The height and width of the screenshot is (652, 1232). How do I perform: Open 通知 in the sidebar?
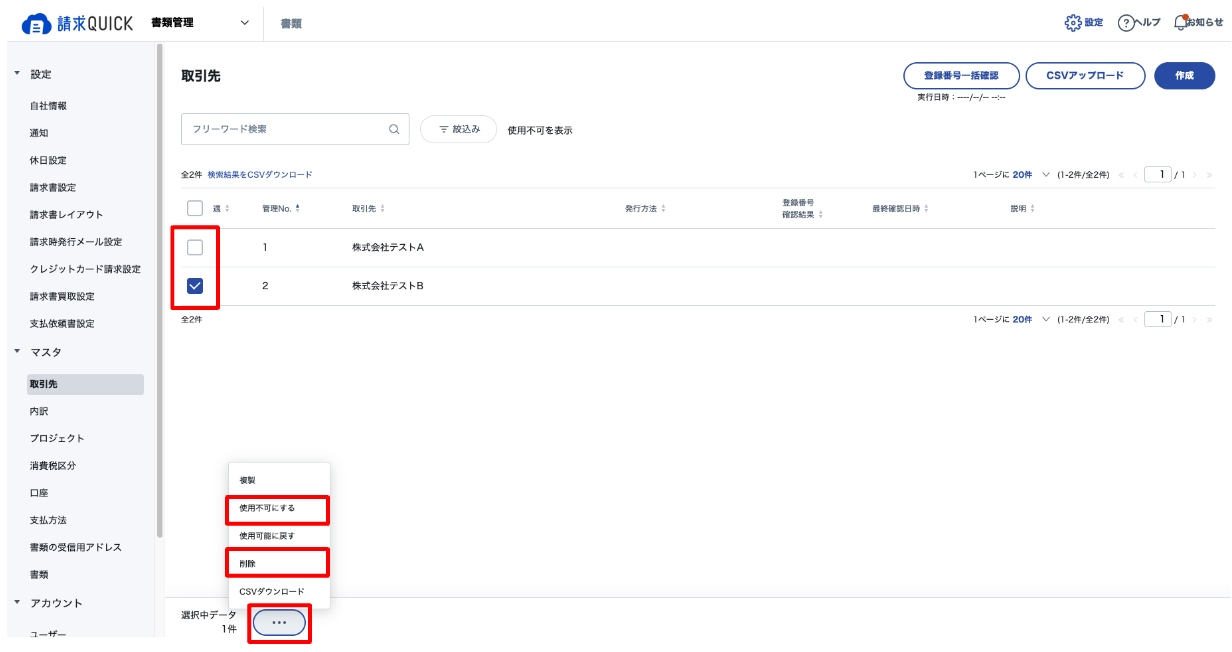coord(39,133)
